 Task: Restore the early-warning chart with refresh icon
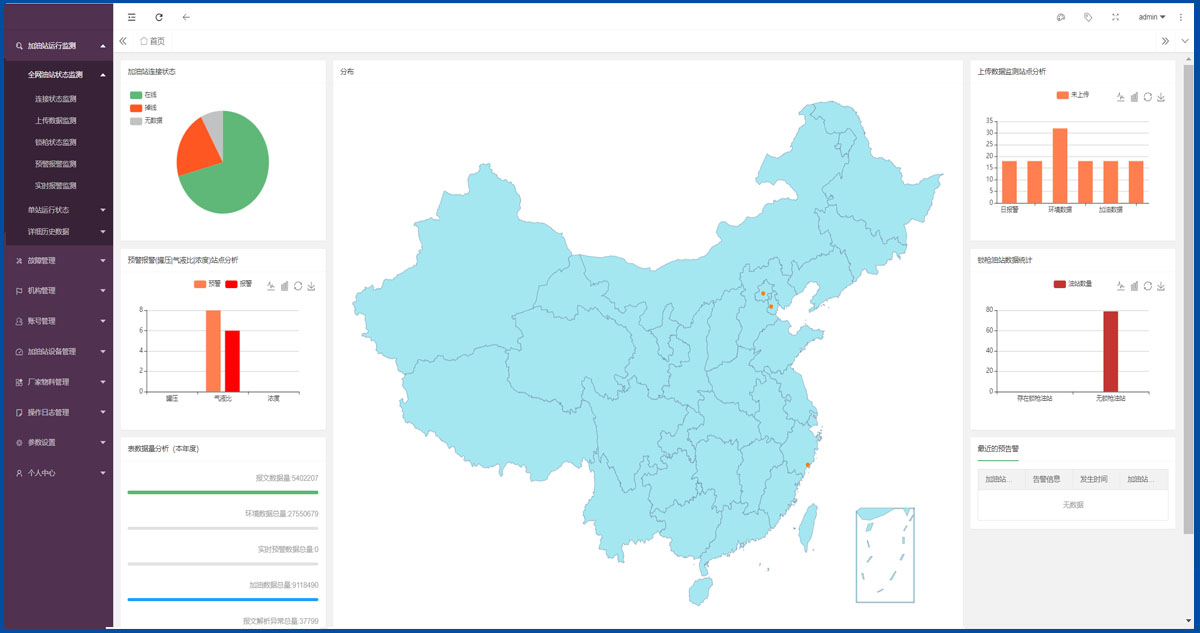click(298, 286)
